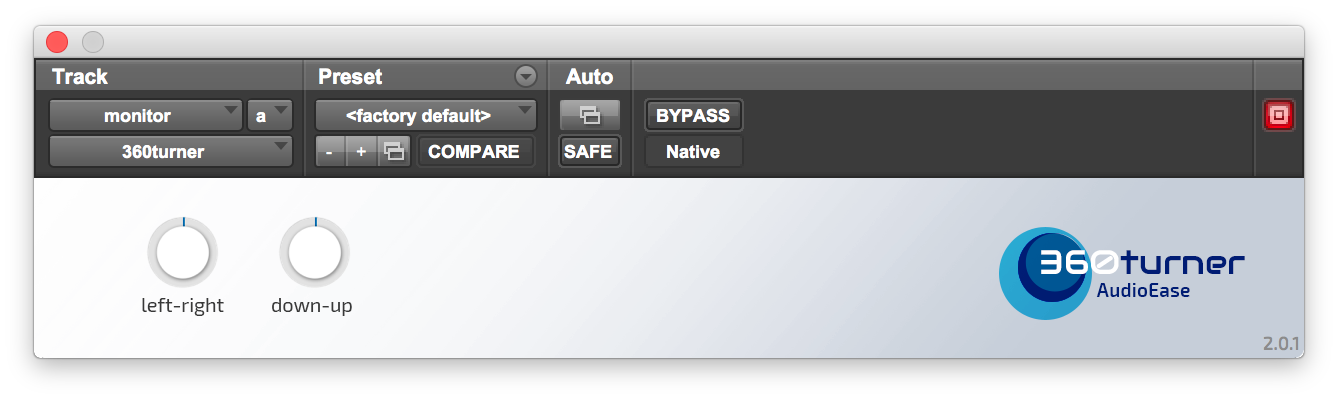Screen dimensions: 1338x400
Task: Open the <factory default> preset dropdown
Action: tap(426, 115)
